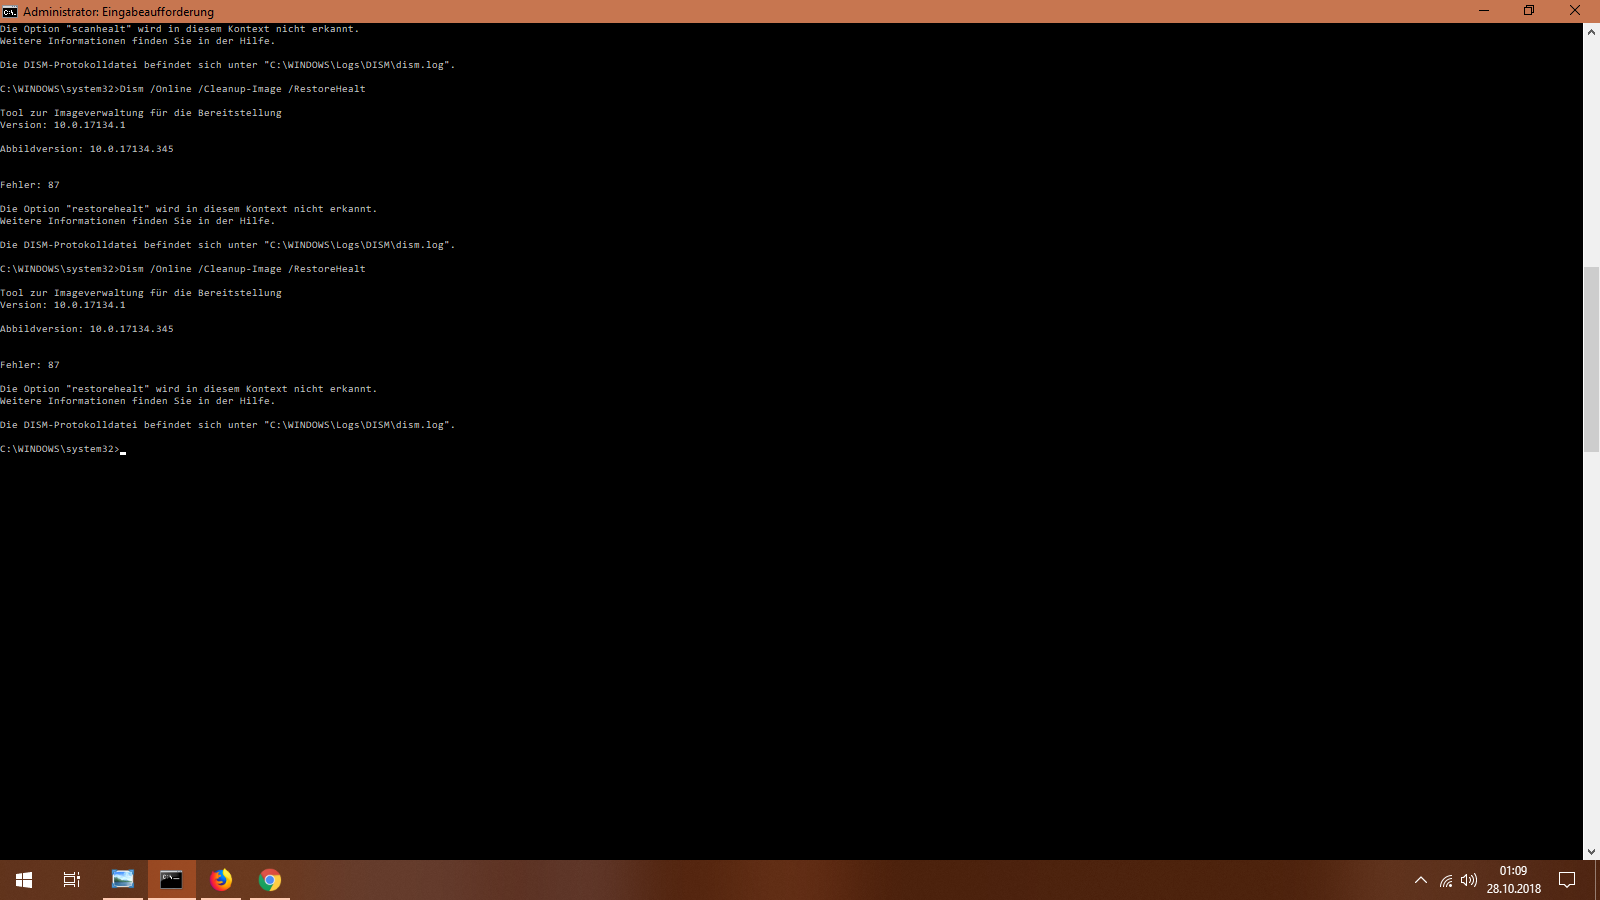1600x900 pixels.
Task: Click the empty "C:\WINDOWS\system32>" prompt line
Action: (60, 449)
